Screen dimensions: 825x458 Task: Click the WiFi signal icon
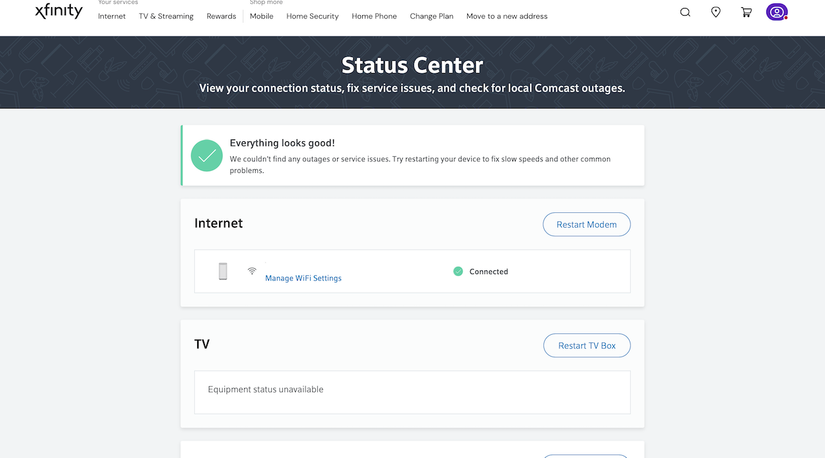coord(252,271)
